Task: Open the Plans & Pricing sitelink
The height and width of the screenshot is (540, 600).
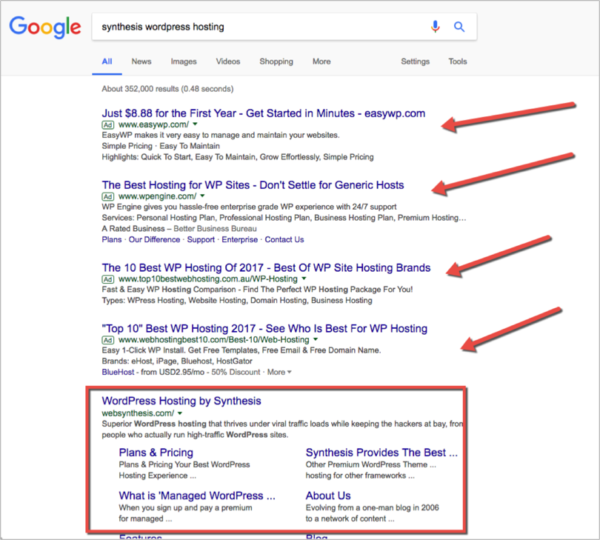Action: (156, 452)
